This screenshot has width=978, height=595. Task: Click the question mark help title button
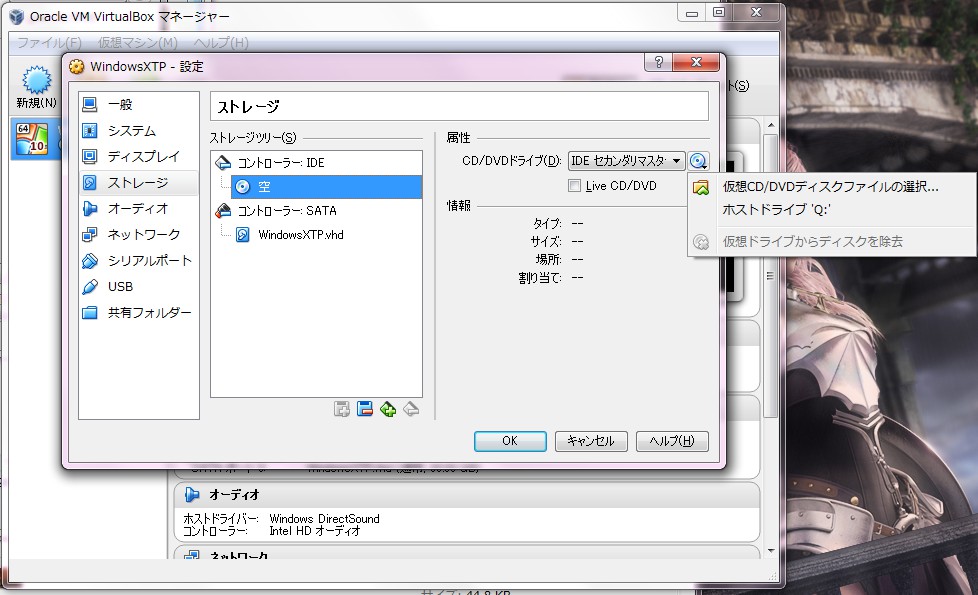tap(659, 62)
